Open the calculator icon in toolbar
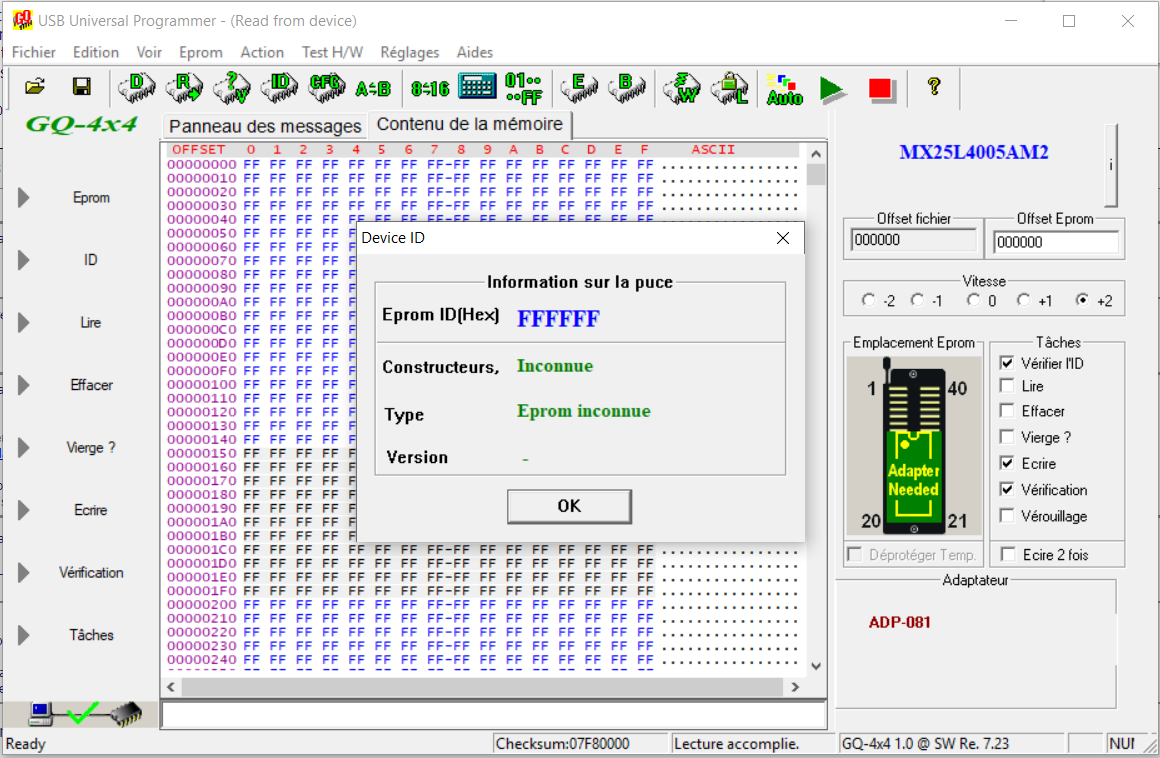The image size is (1160, 758). (477, 88)
